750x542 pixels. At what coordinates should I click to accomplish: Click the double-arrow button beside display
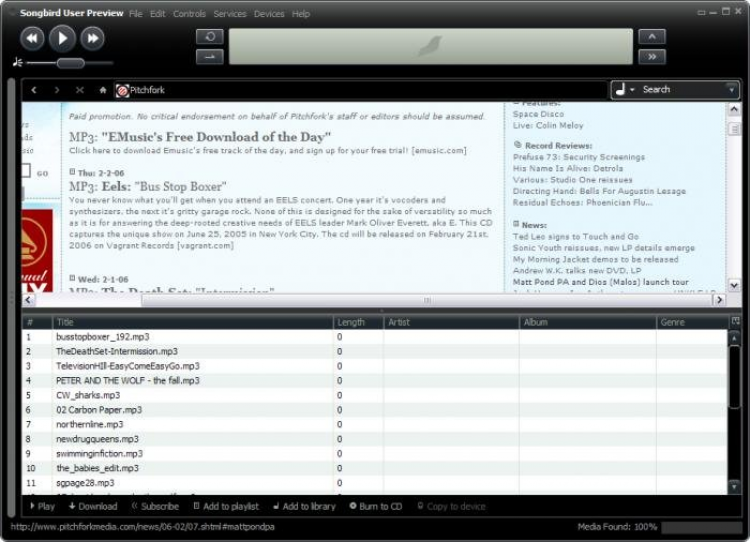click(x=651, y=57)
